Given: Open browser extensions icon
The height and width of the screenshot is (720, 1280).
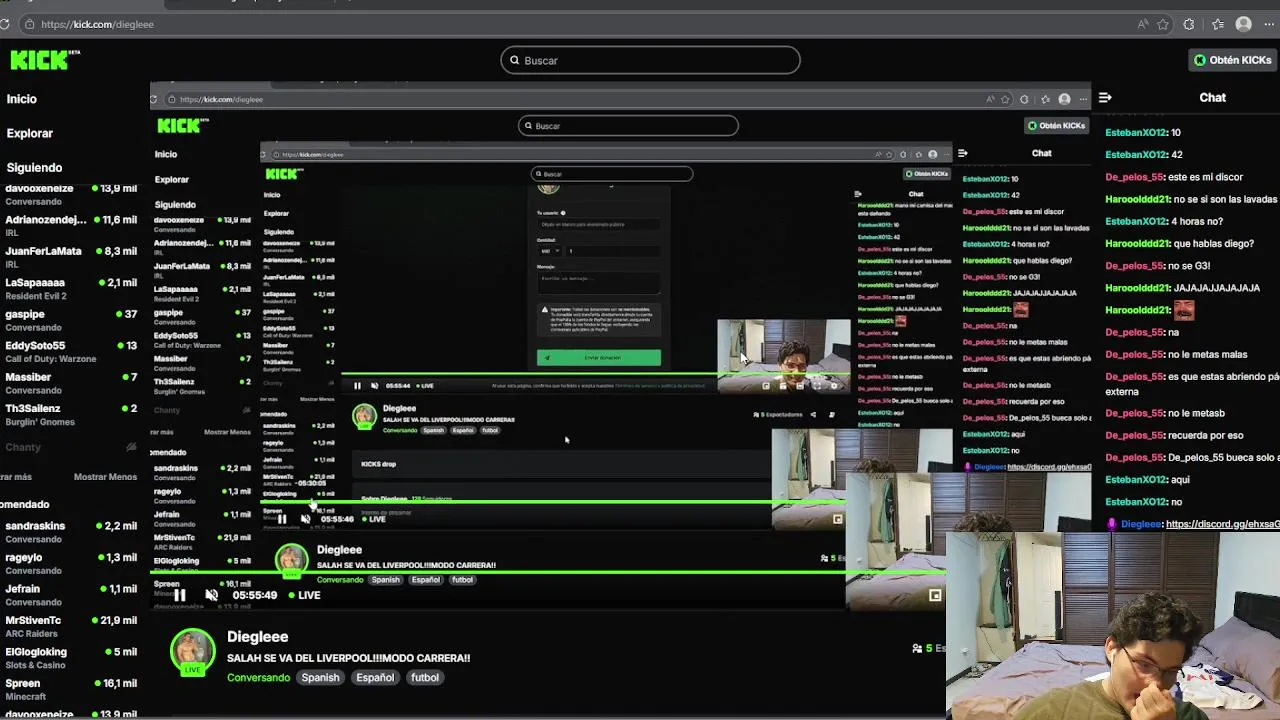Looking at the screenshot, I should point(1189,24).
